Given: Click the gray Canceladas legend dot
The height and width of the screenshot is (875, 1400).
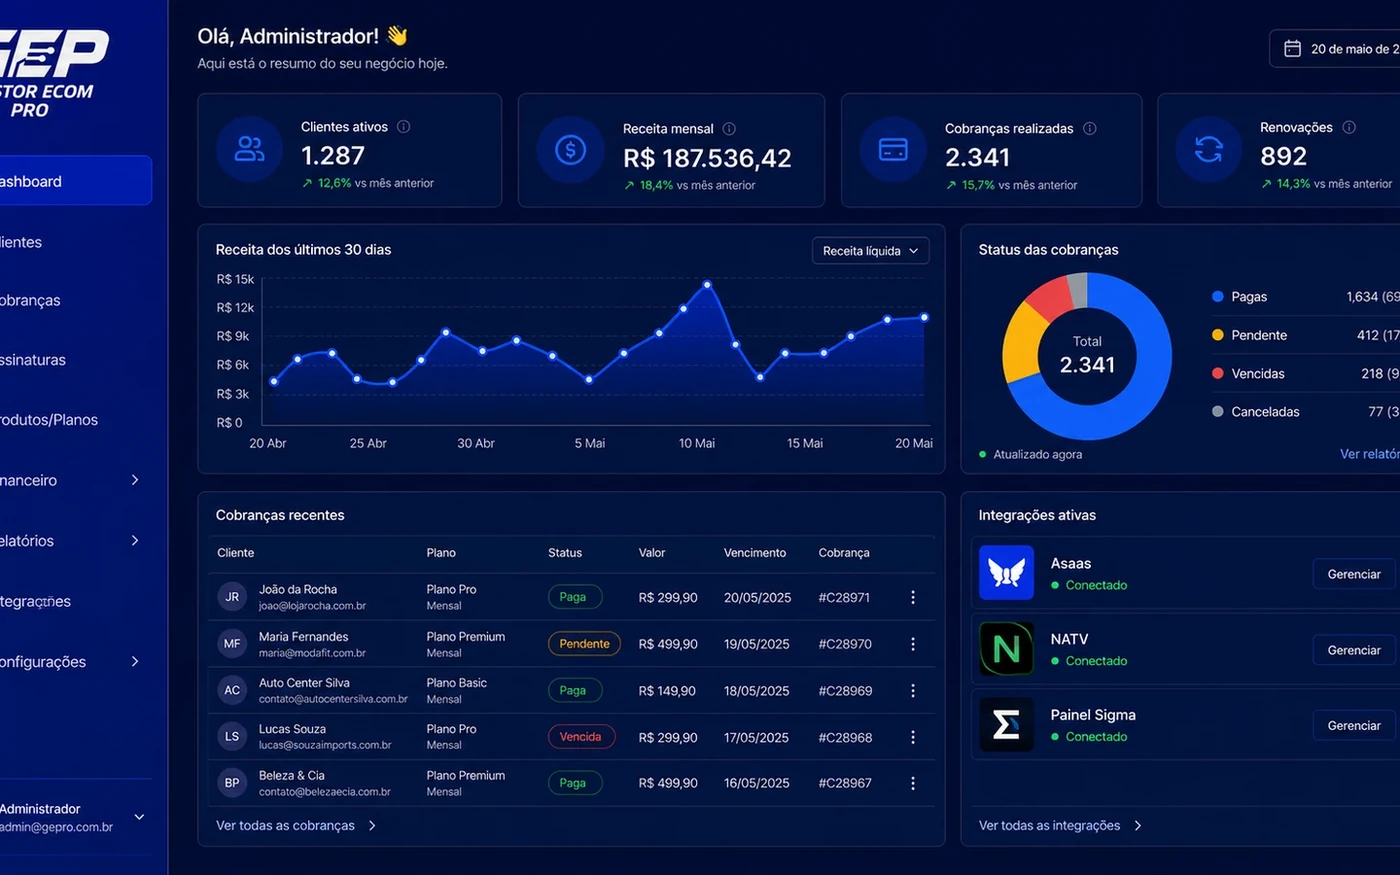Looking at the screenshot, I should 1217,411.
